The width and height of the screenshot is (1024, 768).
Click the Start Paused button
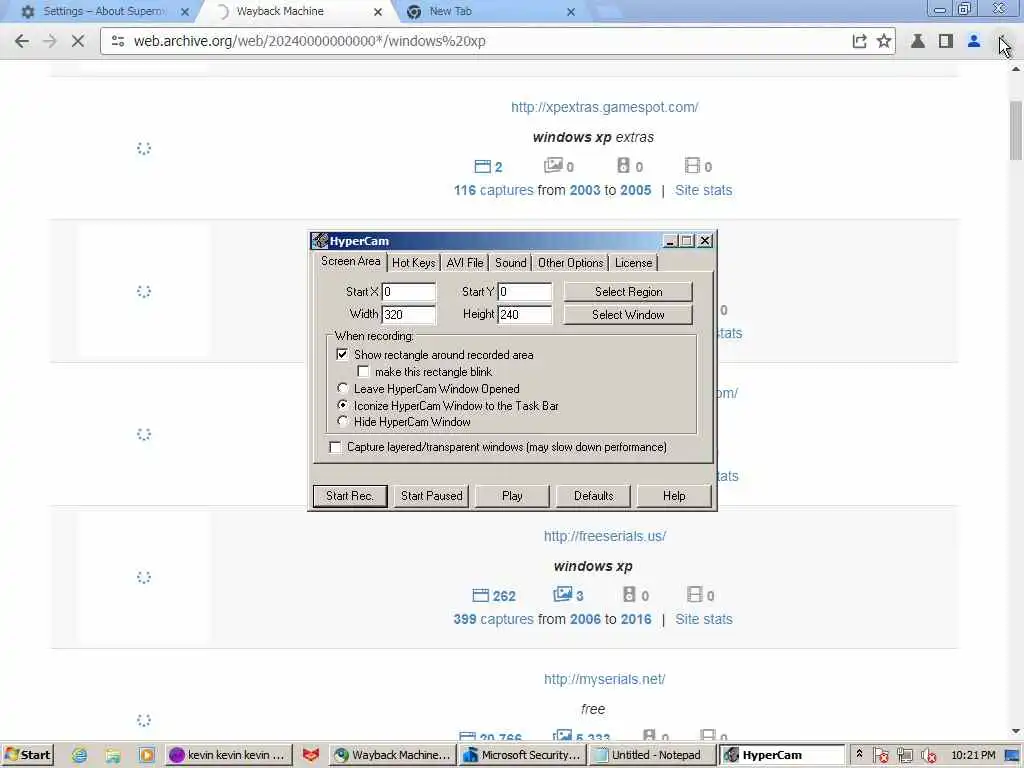[x=431, y=496]
